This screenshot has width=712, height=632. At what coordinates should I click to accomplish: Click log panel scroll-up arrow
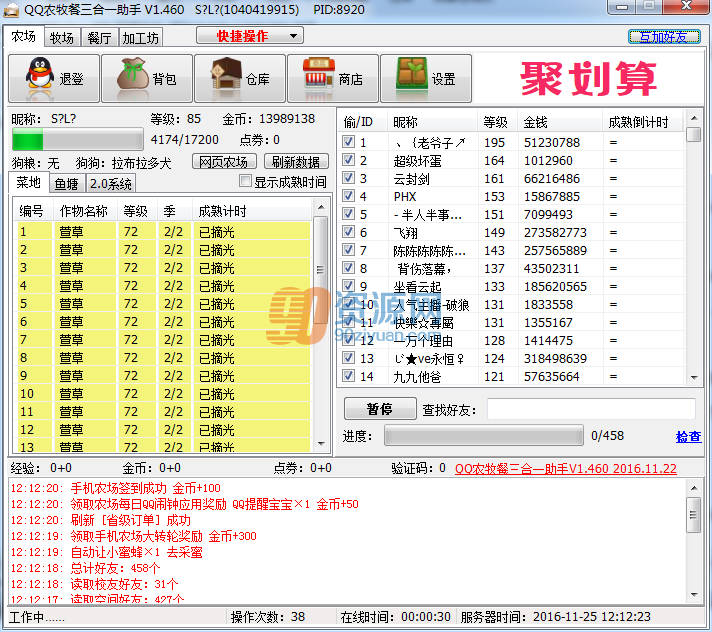click(x=694, y=488)
